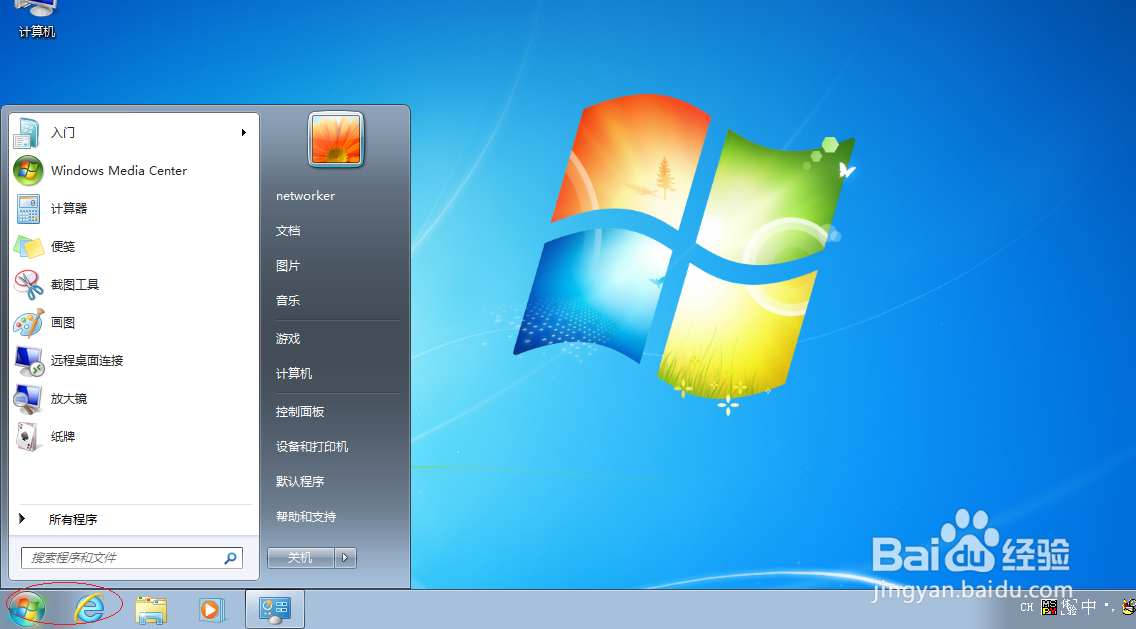
Task: Open Internet Explorer from the taskbar
Action: point(89,609)
